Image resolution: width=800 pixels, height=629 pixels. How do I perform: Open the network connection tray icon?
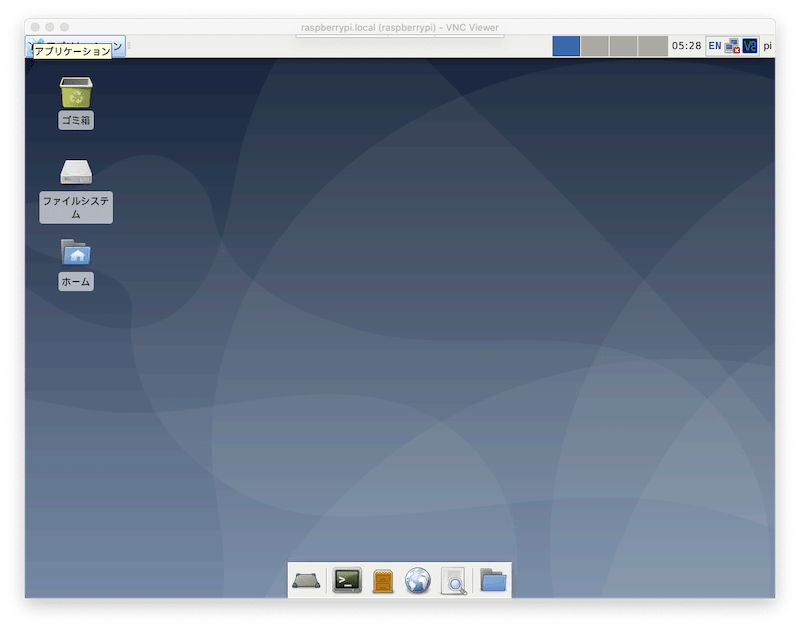tap(733, 46)
